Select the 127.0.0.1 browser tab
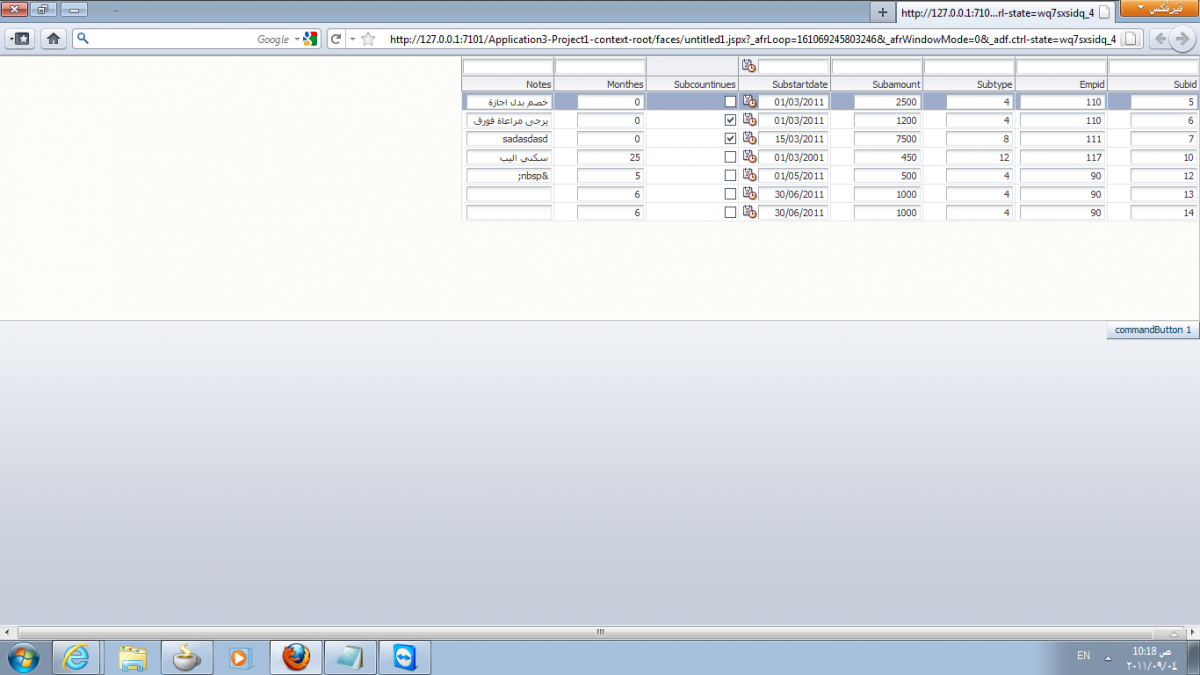This screenshot has width=1200, height=675. pyautogui.click(x=1004, y=12)
